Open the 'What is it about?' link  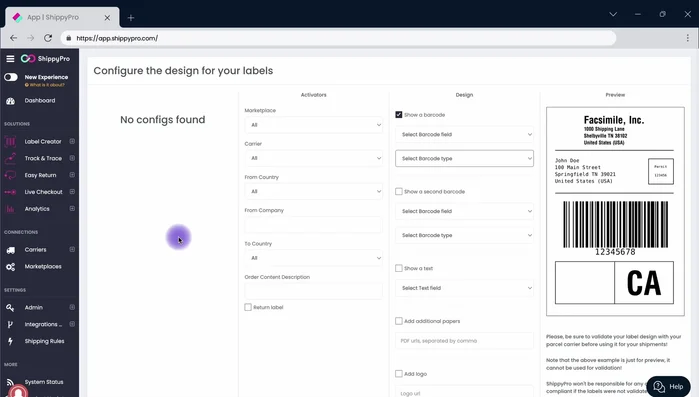point(45,85)
